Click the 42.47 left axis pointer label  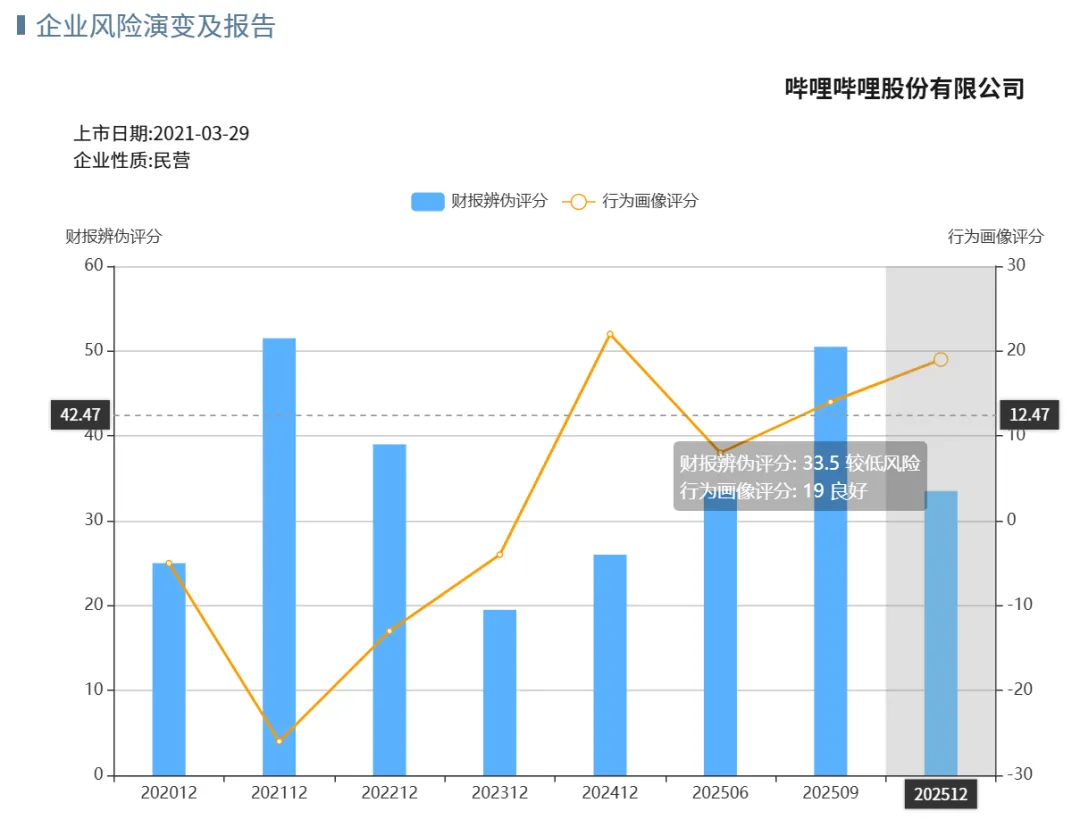[80, 415]
